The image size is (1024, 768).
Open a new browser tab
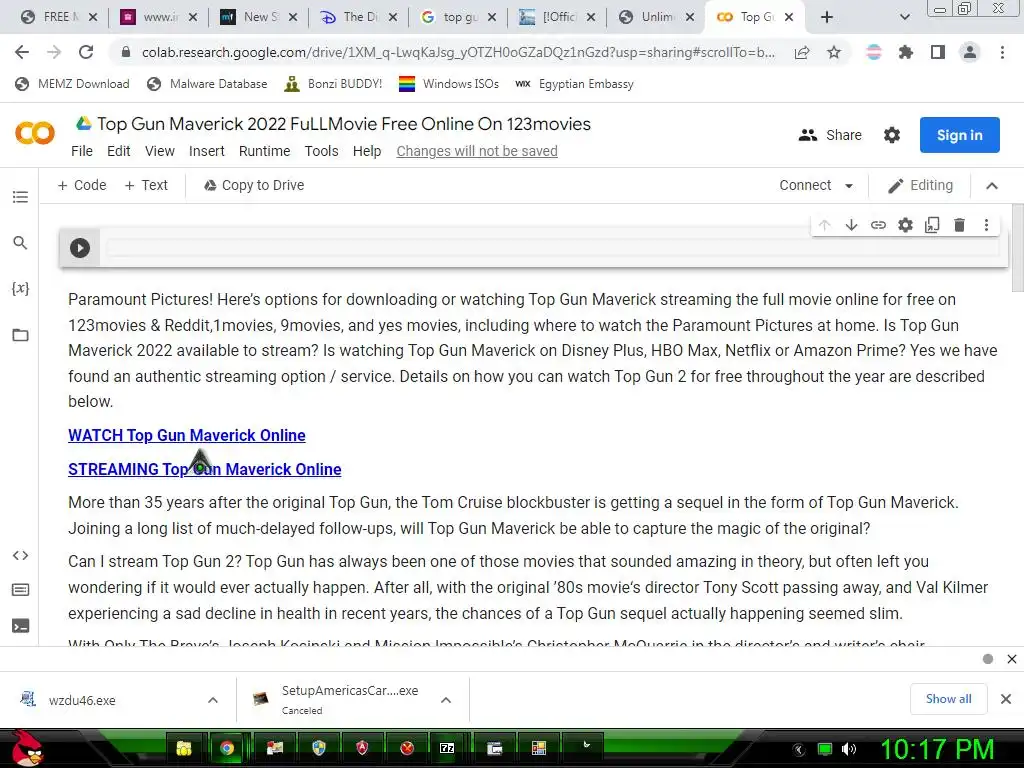click(x=827, y=17)
